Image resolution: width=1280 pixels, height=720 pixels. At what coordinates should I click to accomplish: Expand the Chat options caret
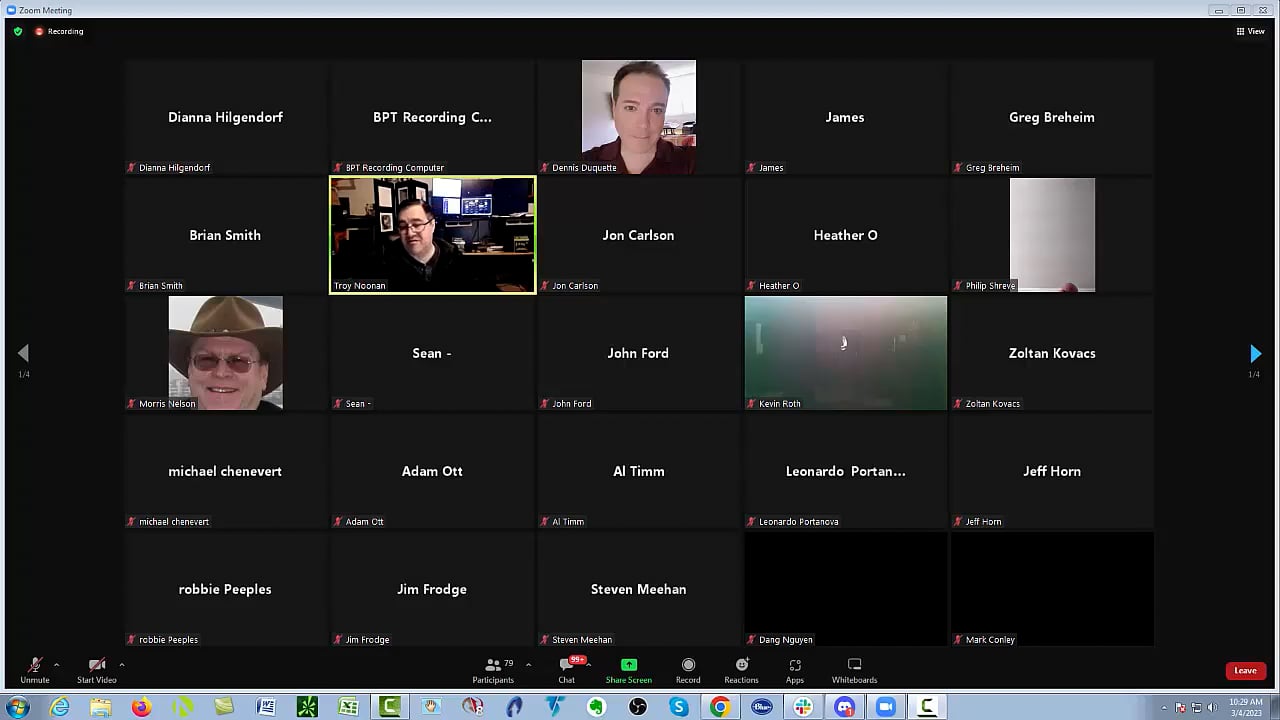(x=589, y=664)
